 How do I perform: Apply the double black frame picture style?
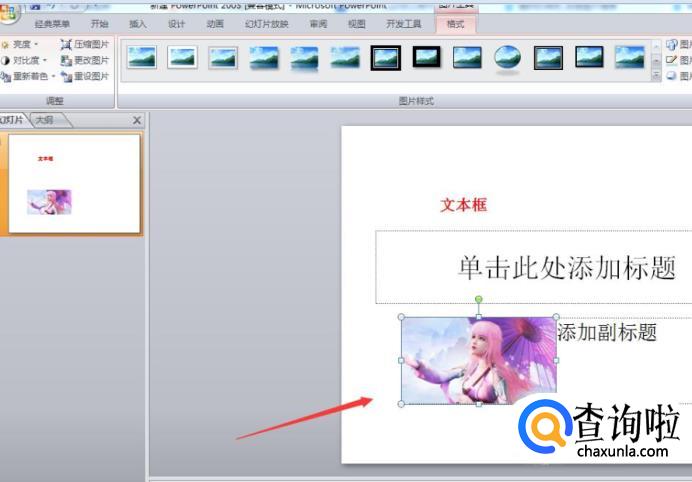(x=386, y=58)
